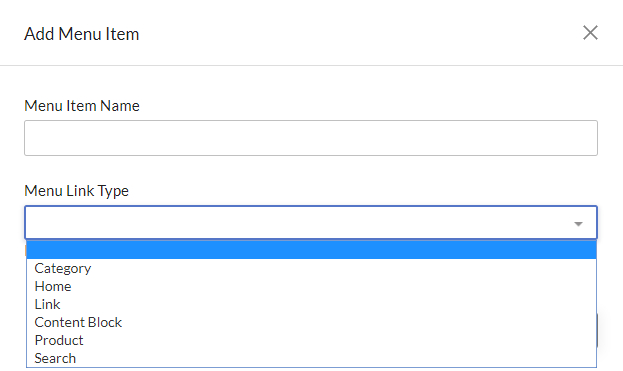Click the dark button edge behind the list

(598, 330)
